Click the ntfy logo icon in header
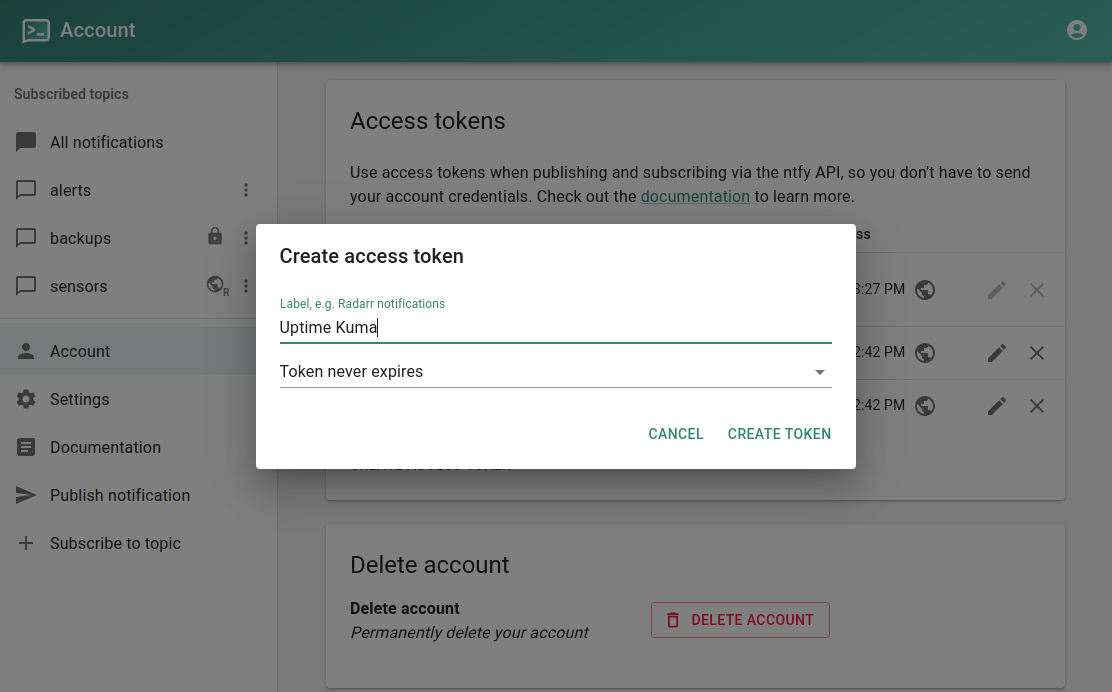1112x692 pixels. (36, 31)
